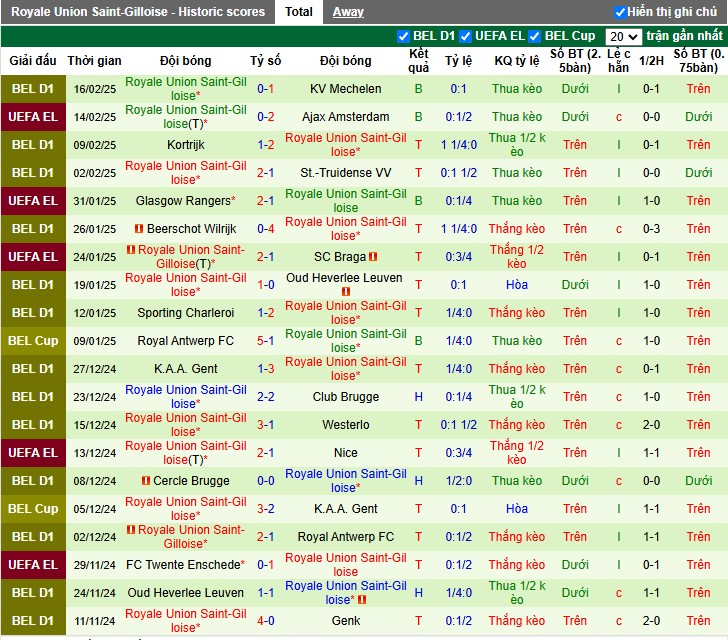728x640 pixels.
Task: Open Ajax Amsterdam team link
Action: [x=345, y=117]
